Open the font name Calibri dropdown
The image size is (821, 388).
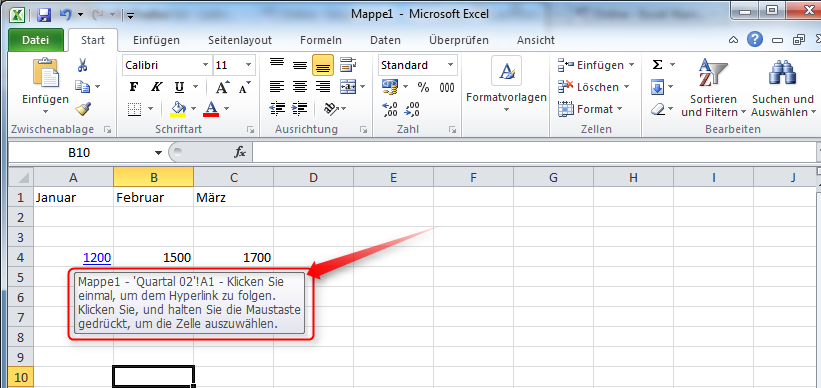[205, 65]
